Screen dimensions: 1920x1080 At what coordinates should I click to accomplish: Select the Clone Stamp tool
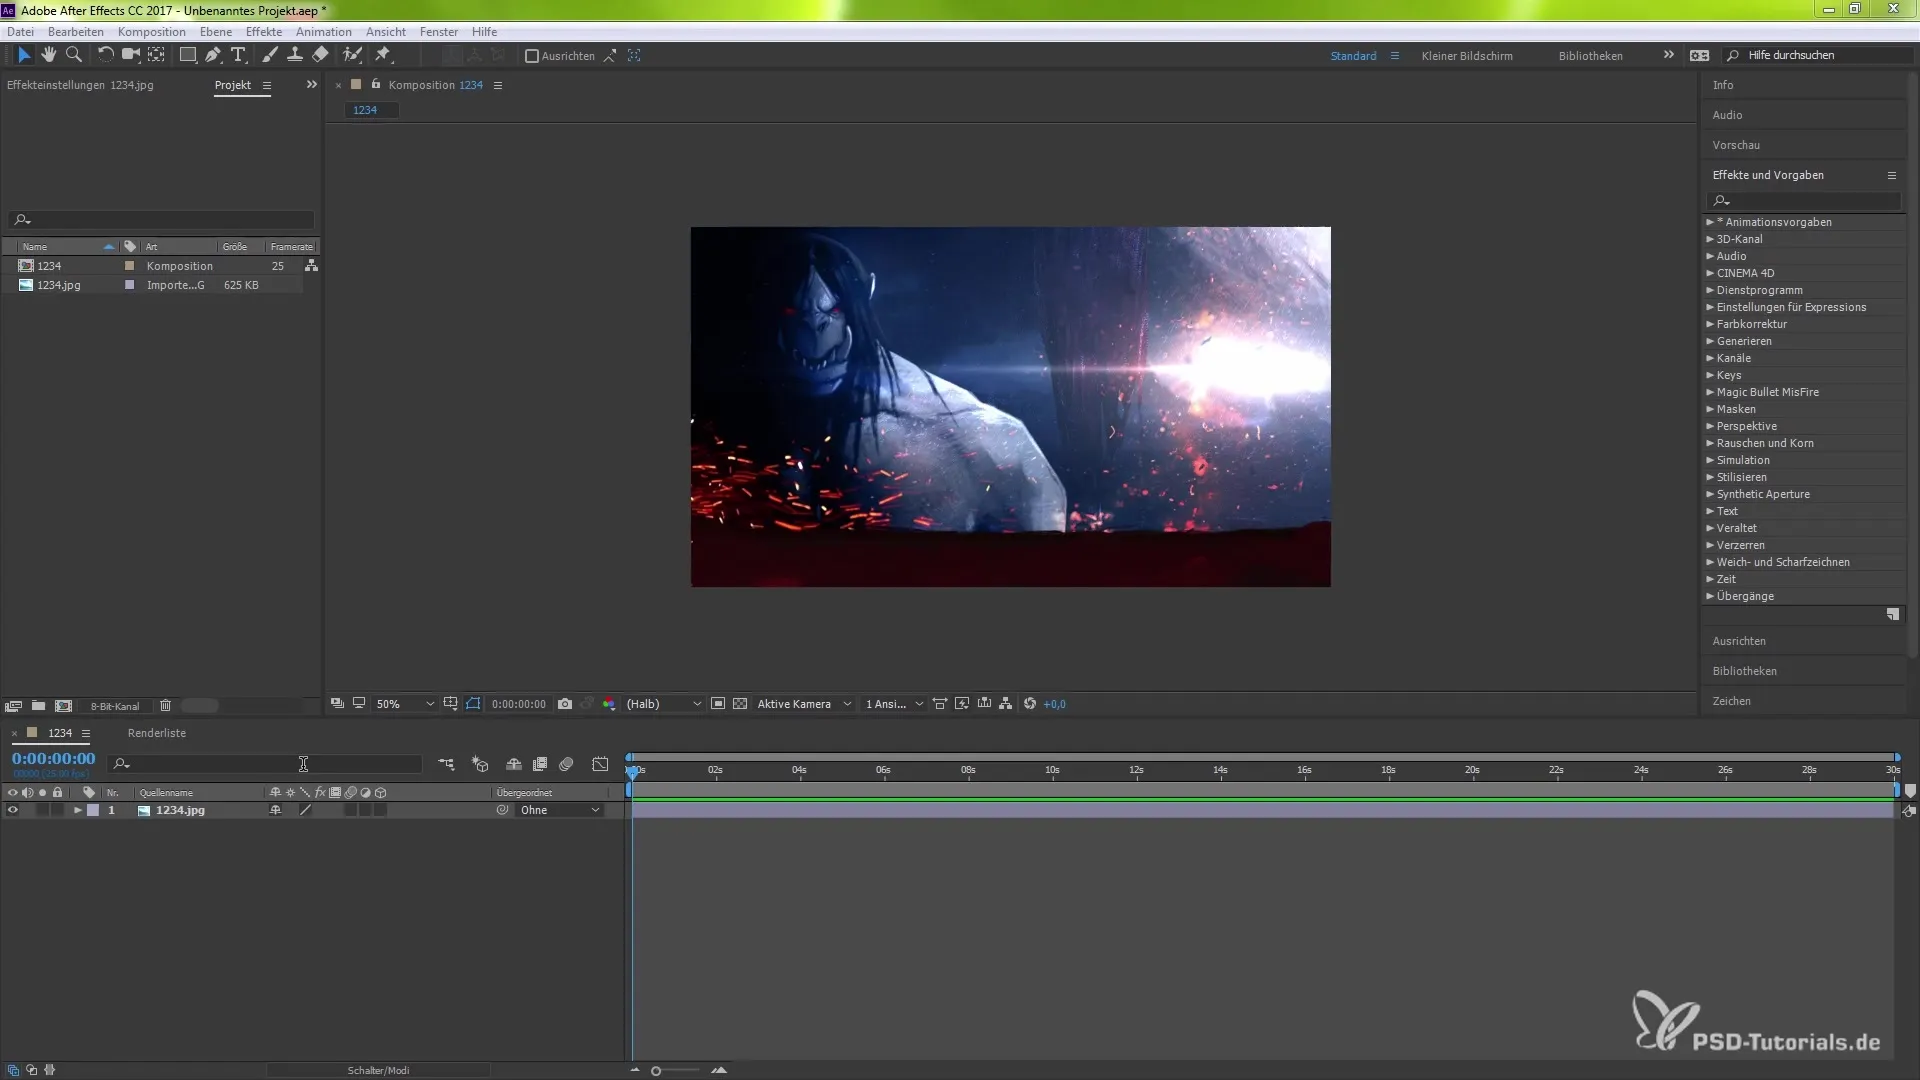coord(295,55)
